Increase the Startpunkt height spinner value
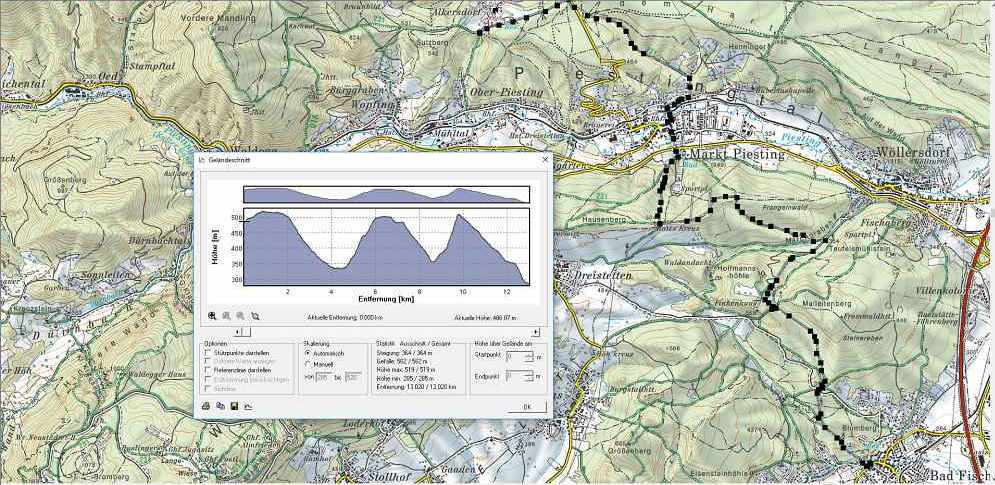995x485 pixels. [x=529, y=352]
